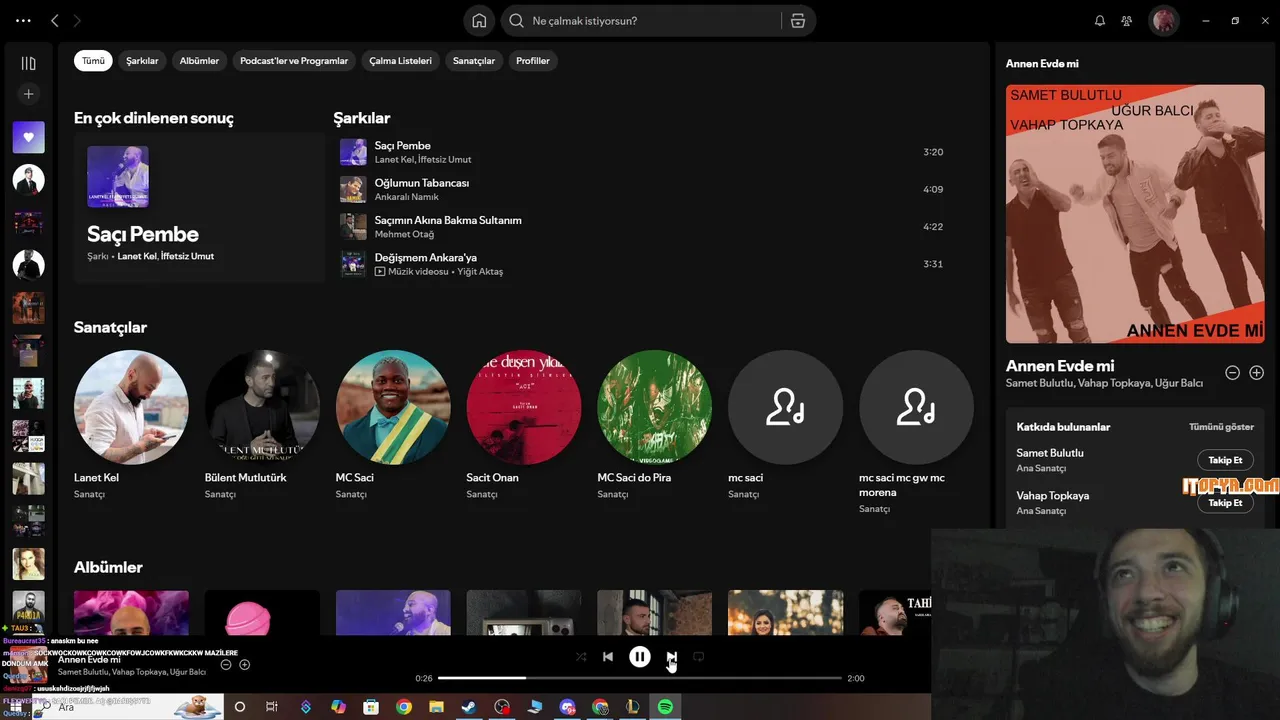Image resolution: width=1280 pixels, height=720 pixels.
Task: Open Google Chrome from the taskbar
Action: click(x=404, y=707)
